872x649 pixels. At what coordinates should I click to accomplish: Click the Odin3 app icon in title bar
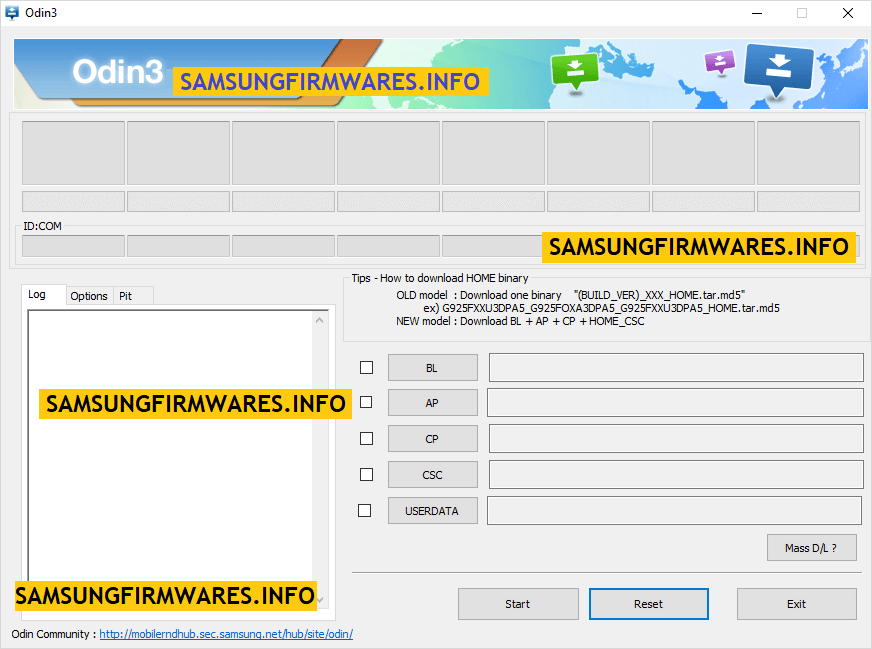click(12, 13)
